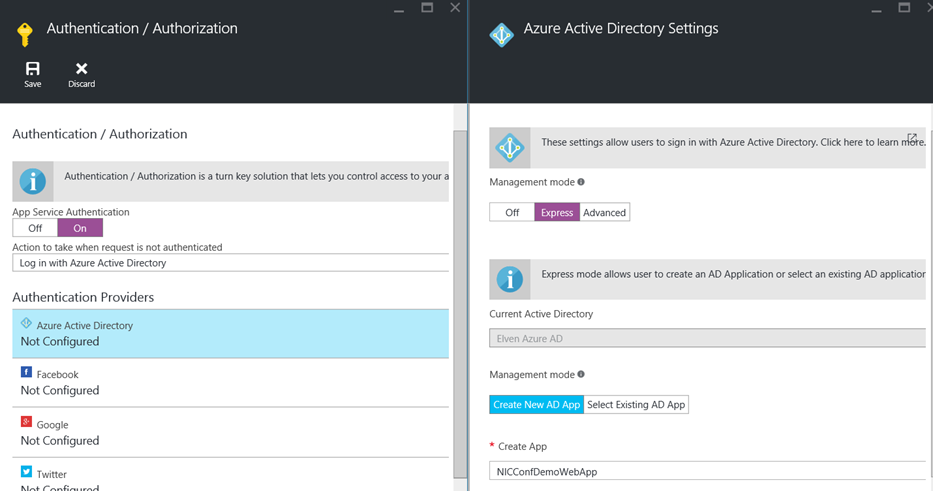
Task: Click the Twitter provider icon
Action: point(26,471)
